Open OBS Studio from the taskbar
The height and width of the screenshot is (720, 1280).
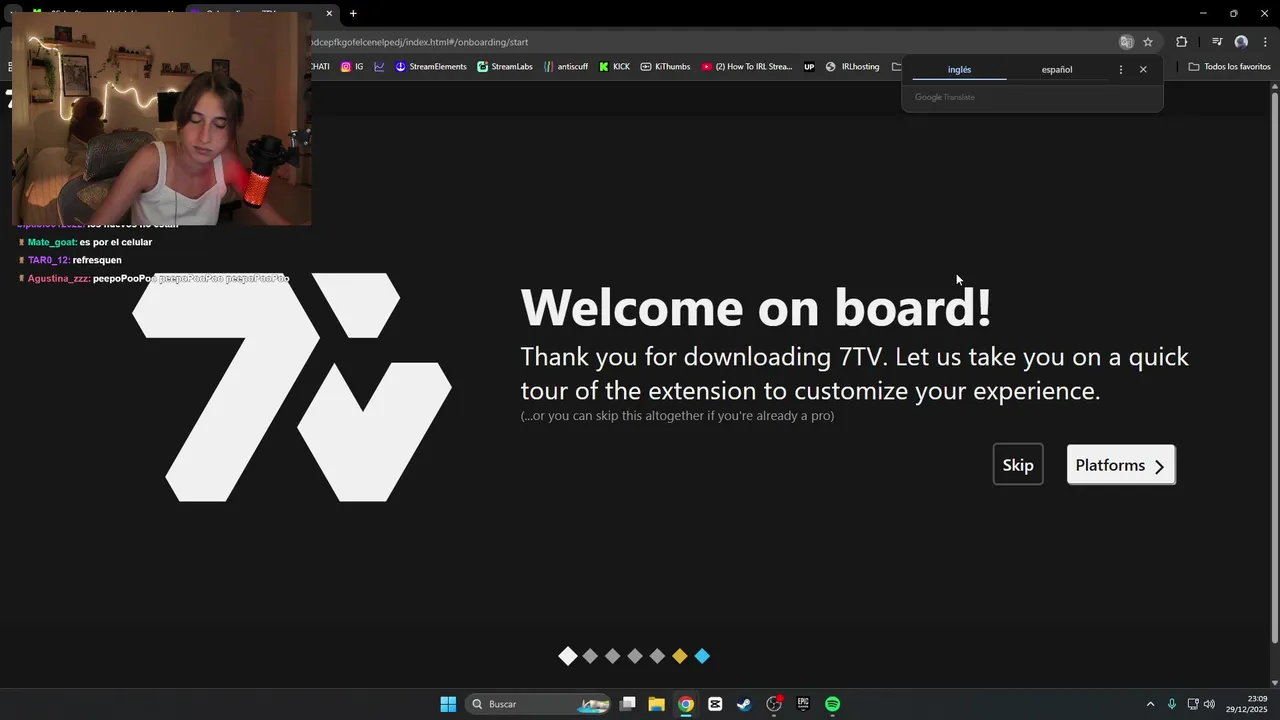click(x=774, y=704)
